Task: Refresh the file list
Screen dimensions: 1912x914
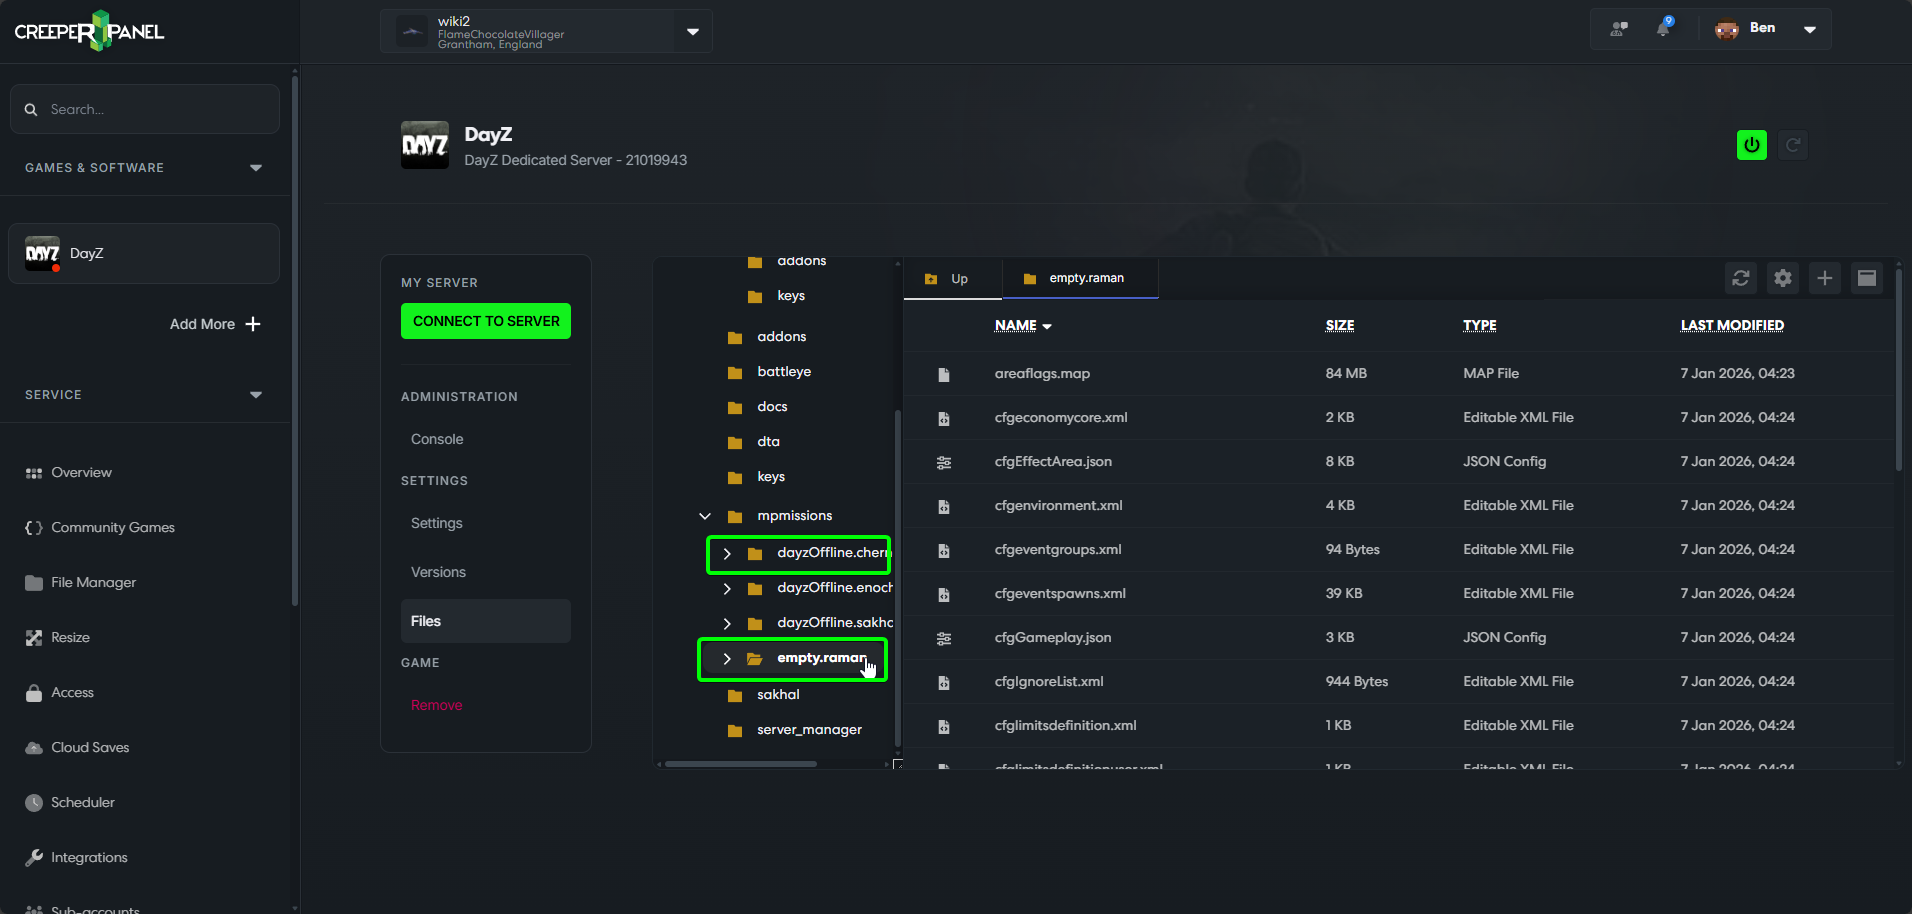Action: click(1740, 278)
